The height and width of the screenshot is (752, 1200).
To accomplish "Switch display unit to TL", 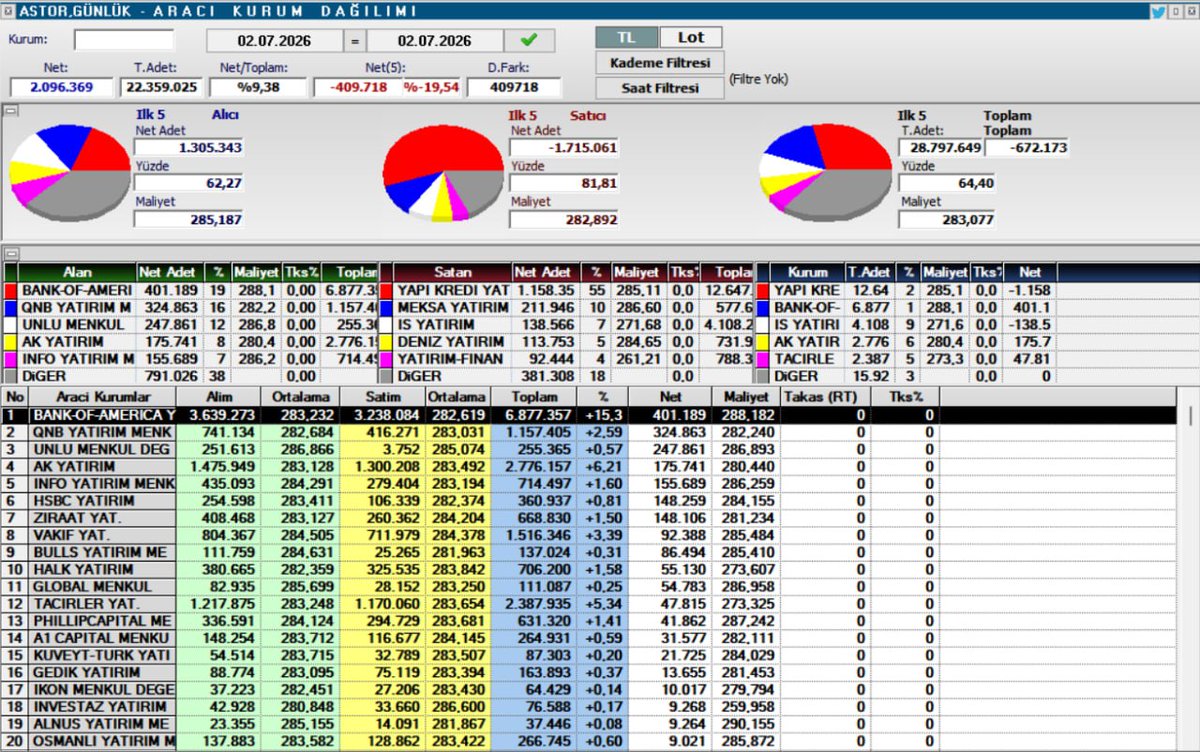I will (626, 37).
